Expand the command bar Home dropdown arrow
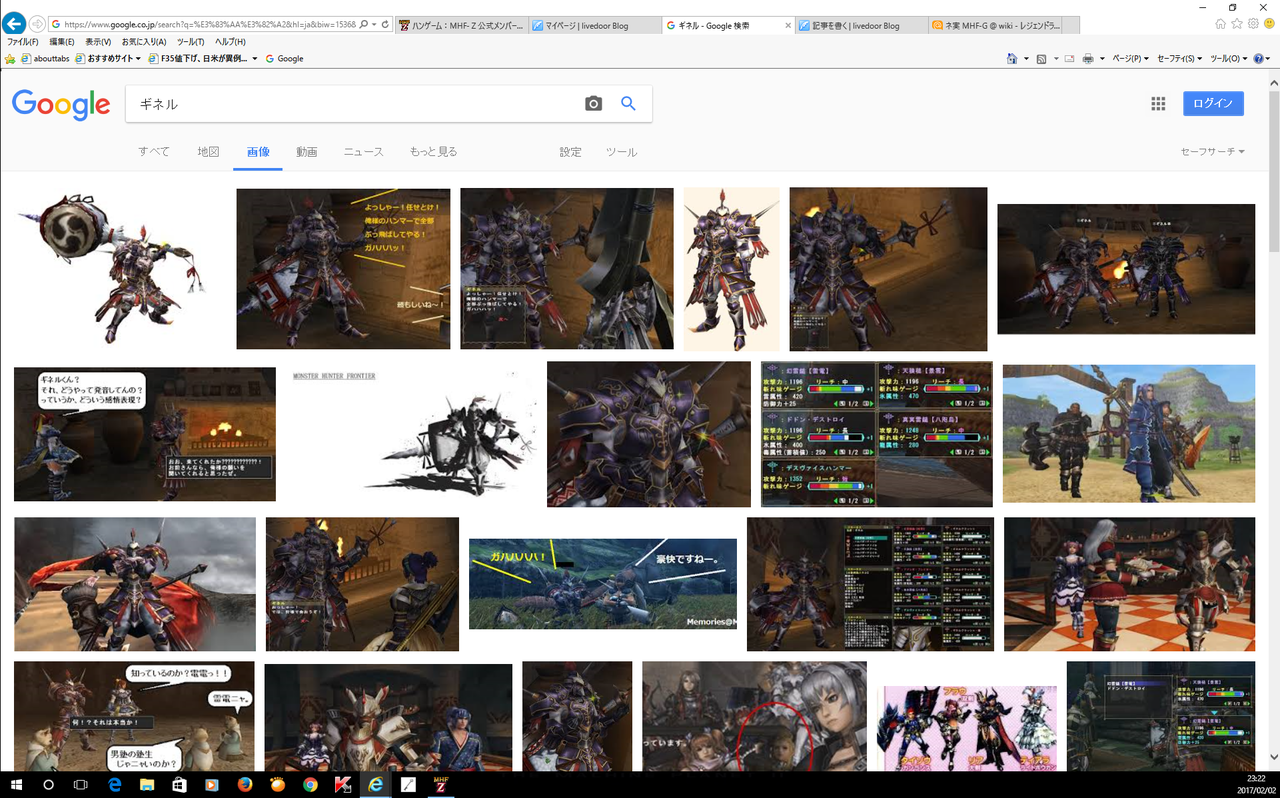This screenshot has height=798, width=1280. (1026, 59)
